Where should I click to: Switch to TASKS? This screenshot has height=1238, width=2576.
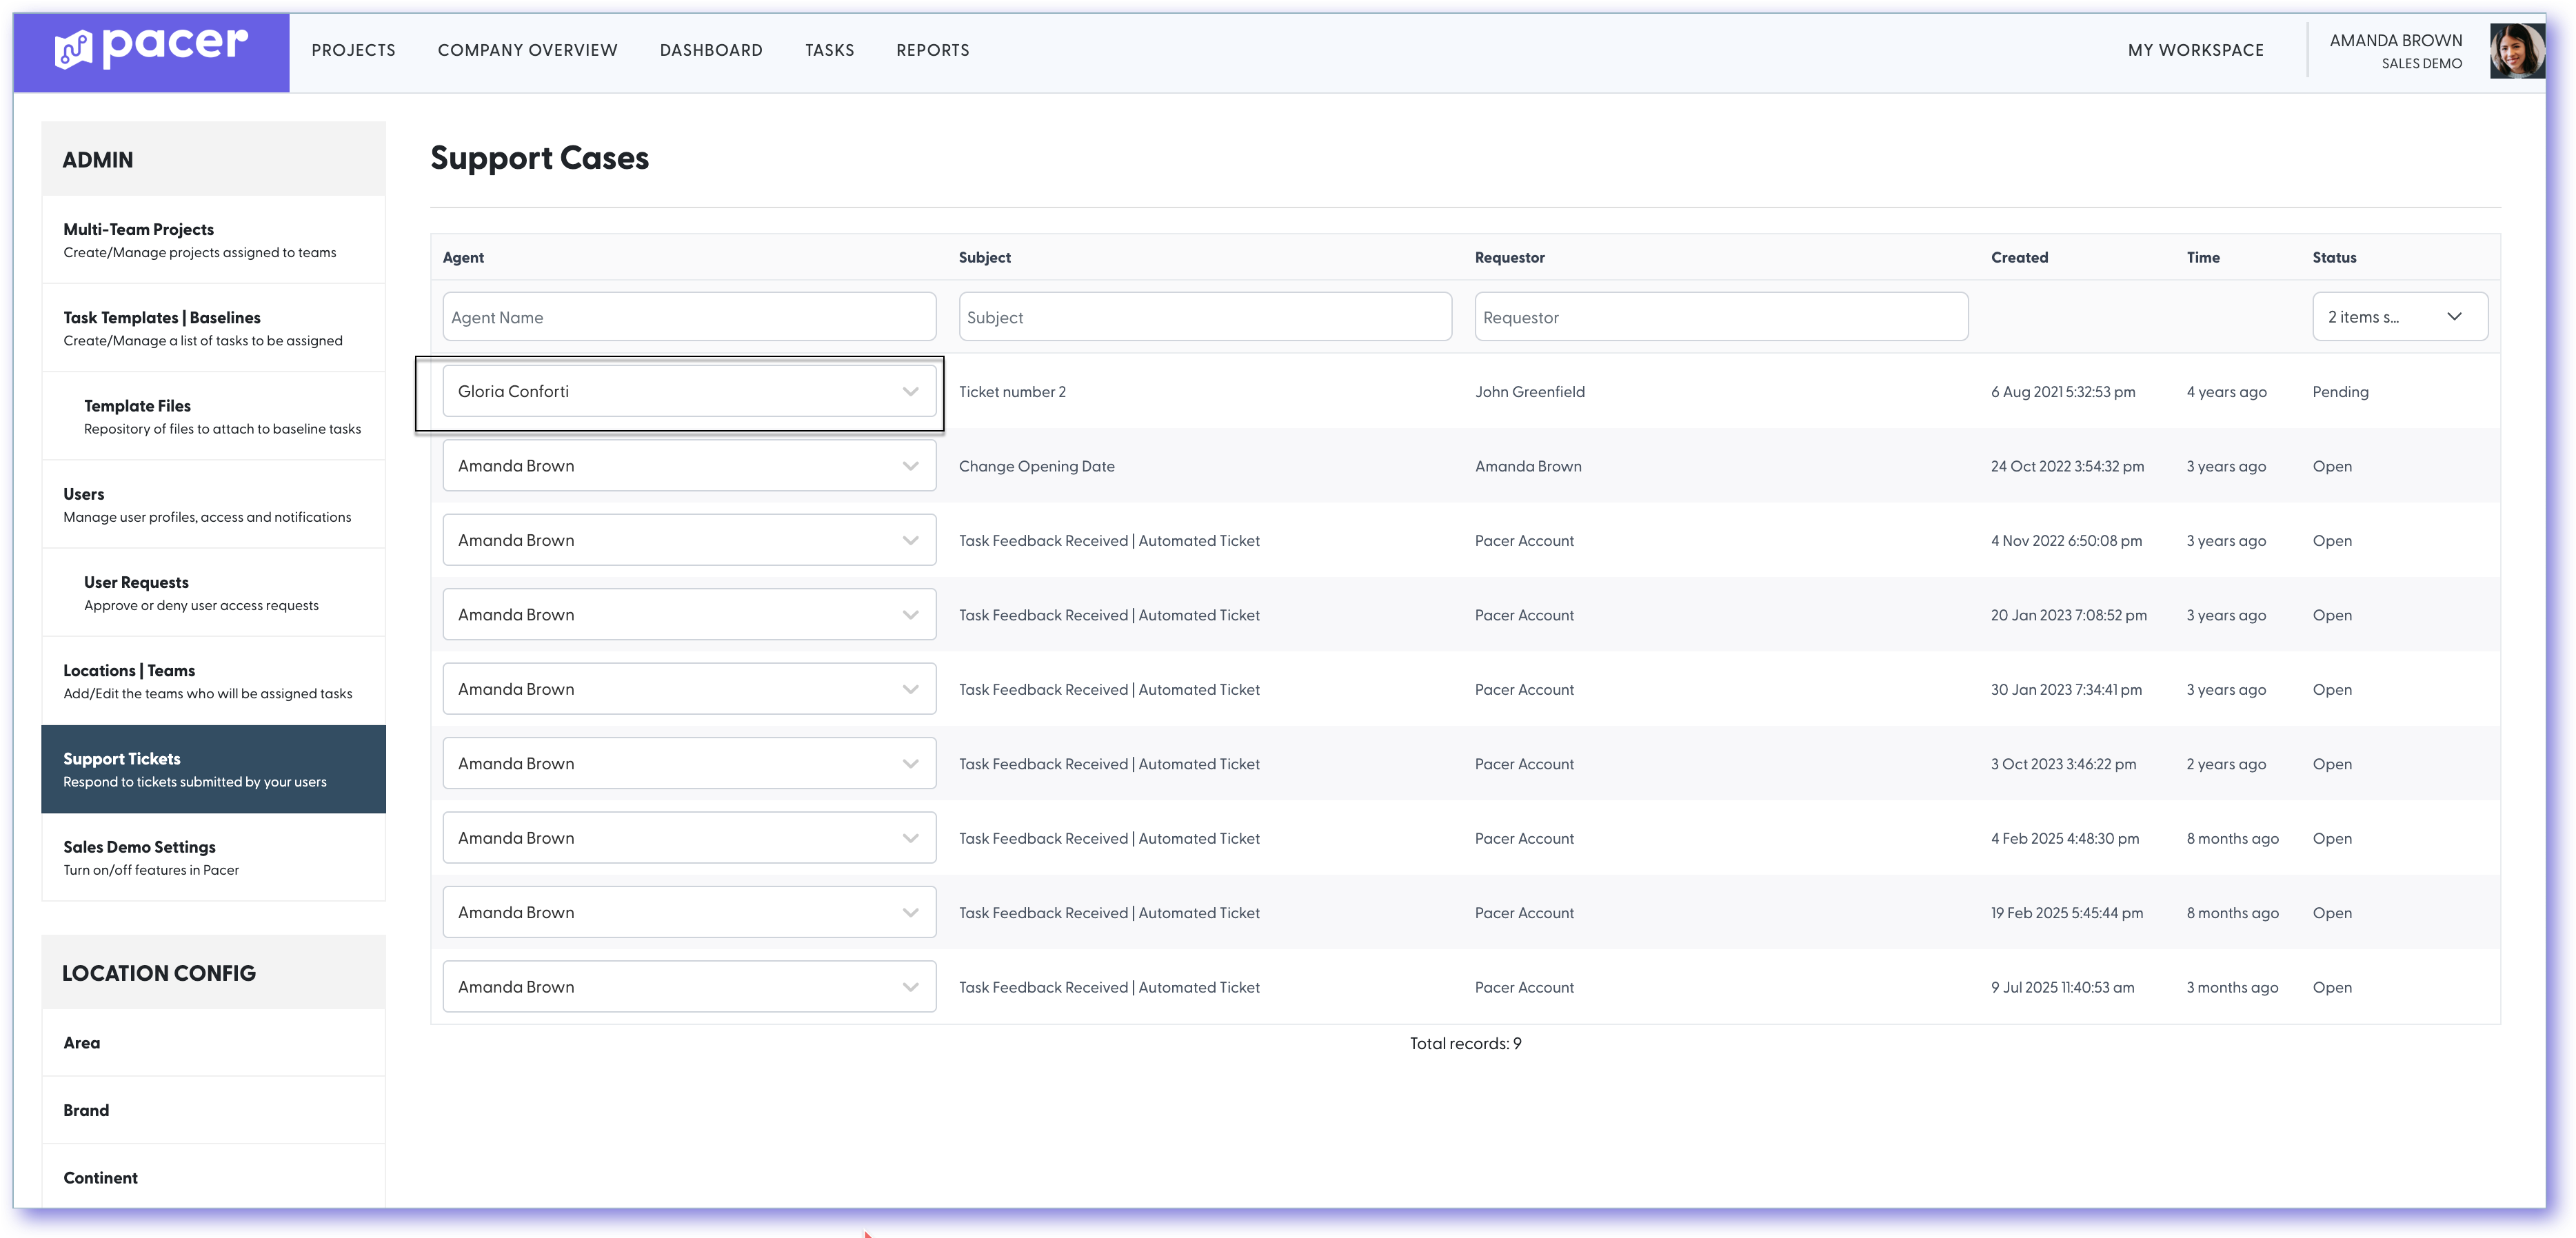pyautogui.click(x=829, y=50)
